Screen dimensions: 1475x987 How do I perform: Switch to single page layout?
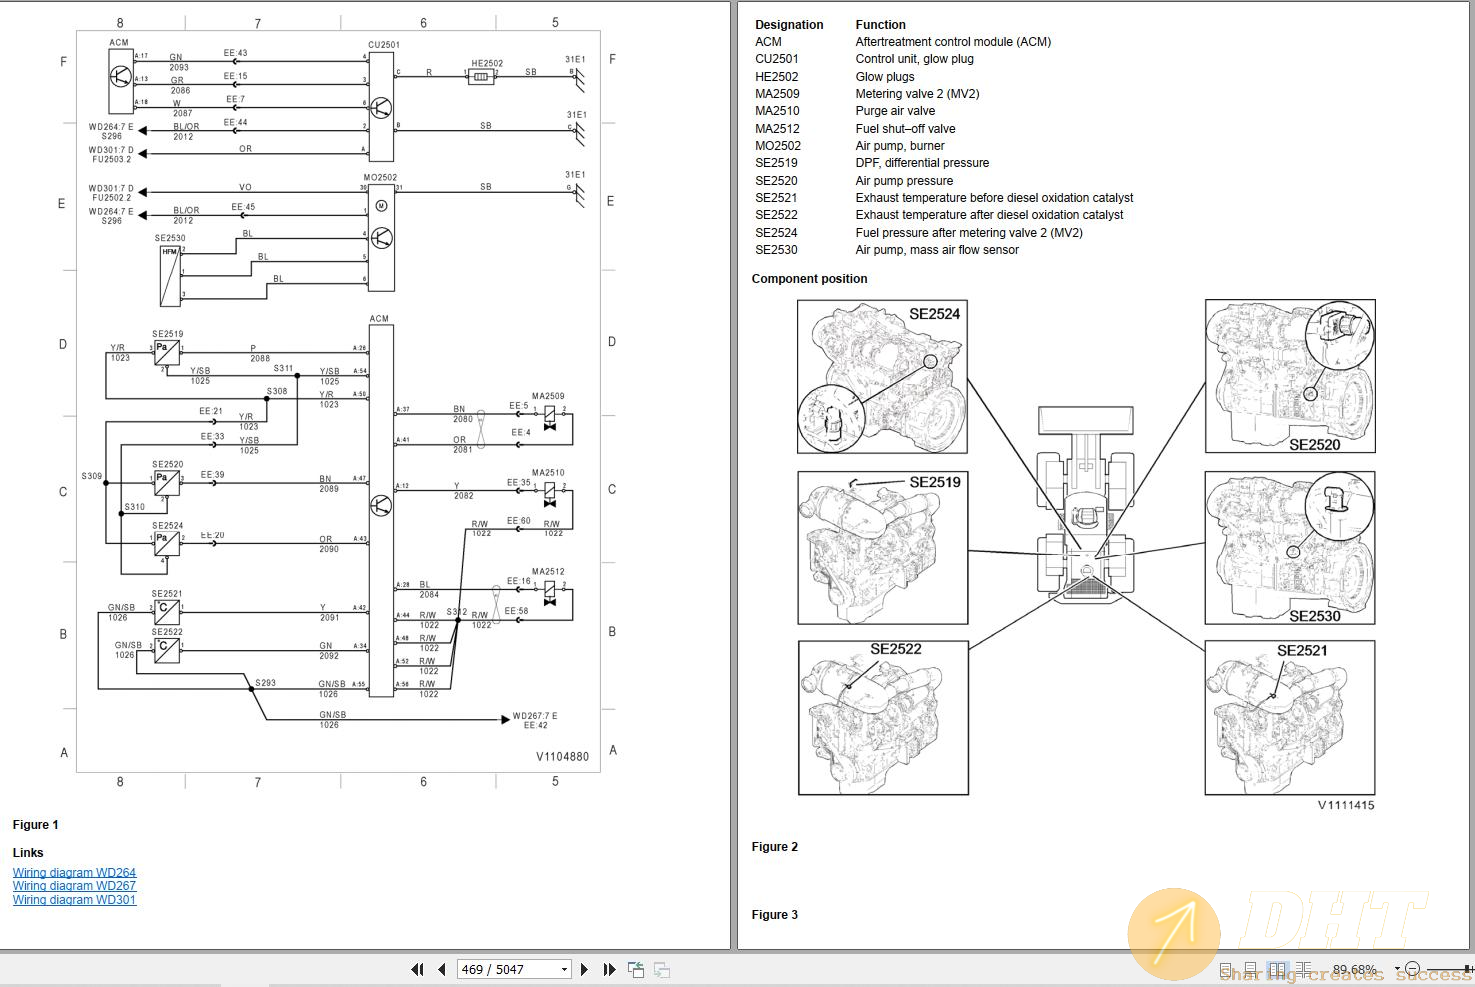pyautogui.click(x=1226, y=970)
